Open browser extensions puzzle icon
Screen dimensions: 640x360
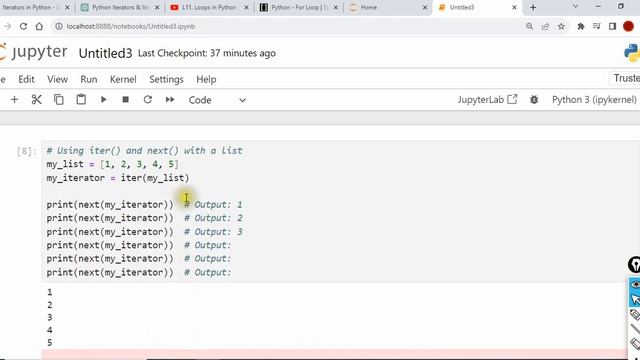581,26
